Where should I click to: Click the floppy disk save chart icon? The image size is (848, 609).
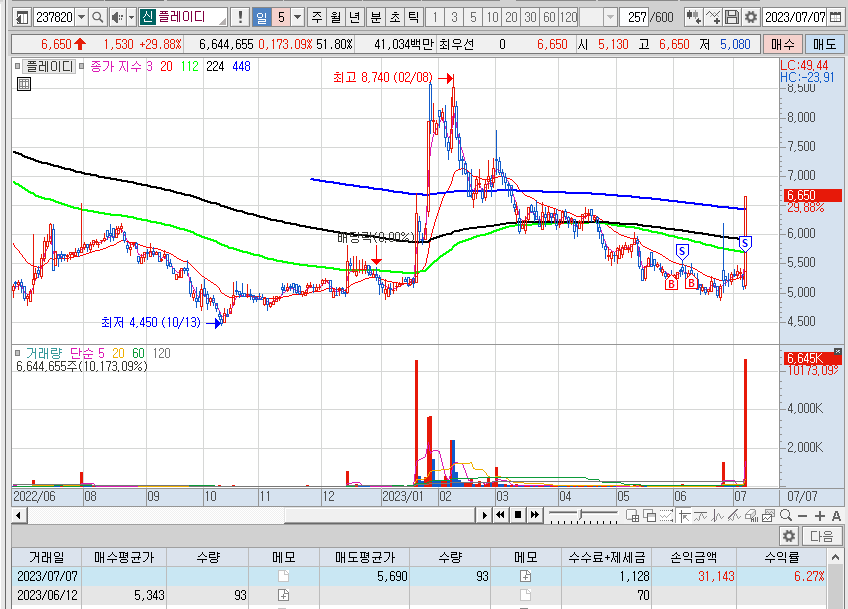pos(732,17)
